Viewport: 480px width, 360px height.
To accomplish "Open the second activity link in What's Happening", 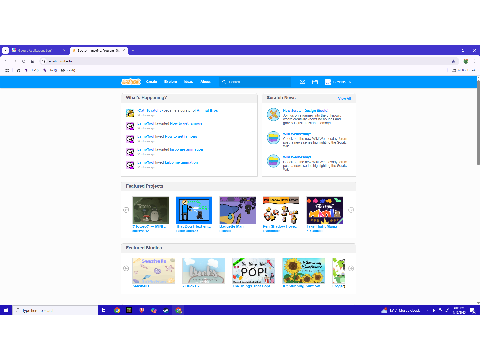I will [x=170, y=124].
